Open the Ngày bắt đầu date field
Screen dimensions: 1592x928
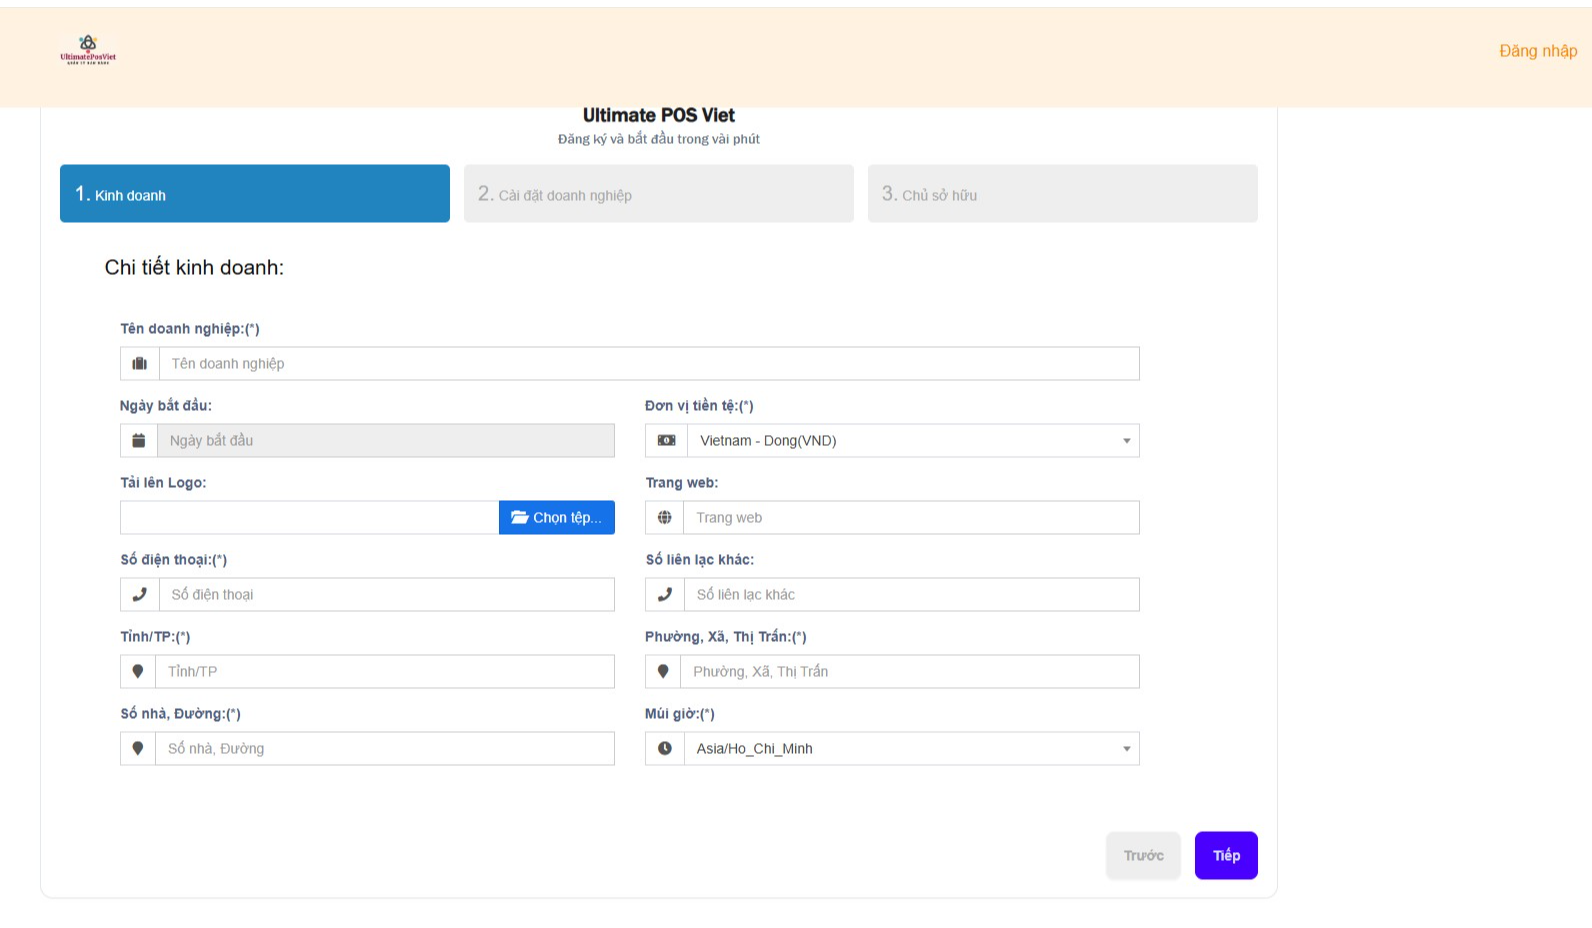click(x=386, y=441)
